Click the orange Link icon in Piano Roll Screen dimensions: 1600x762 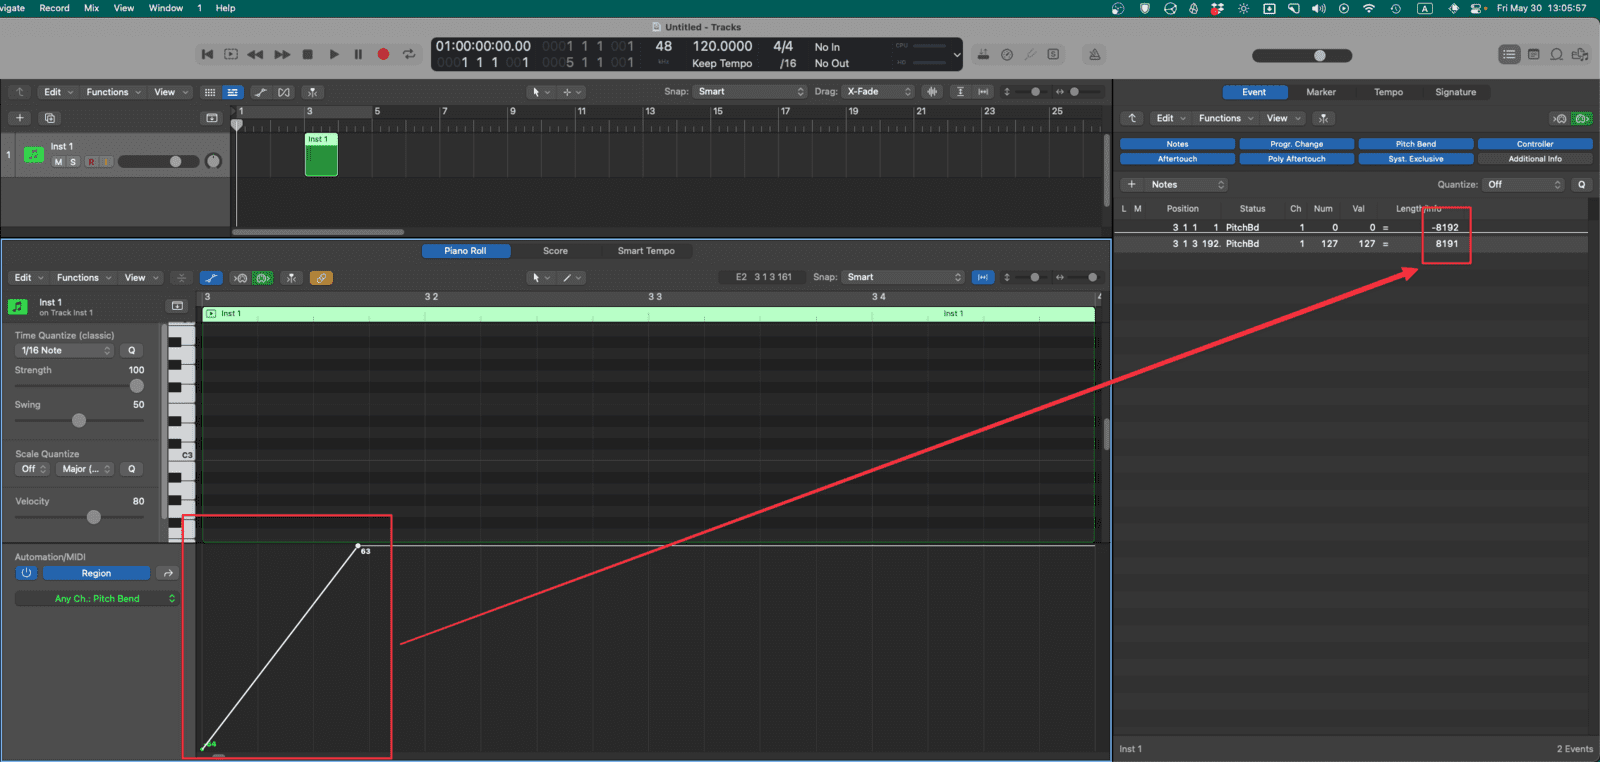321,278
